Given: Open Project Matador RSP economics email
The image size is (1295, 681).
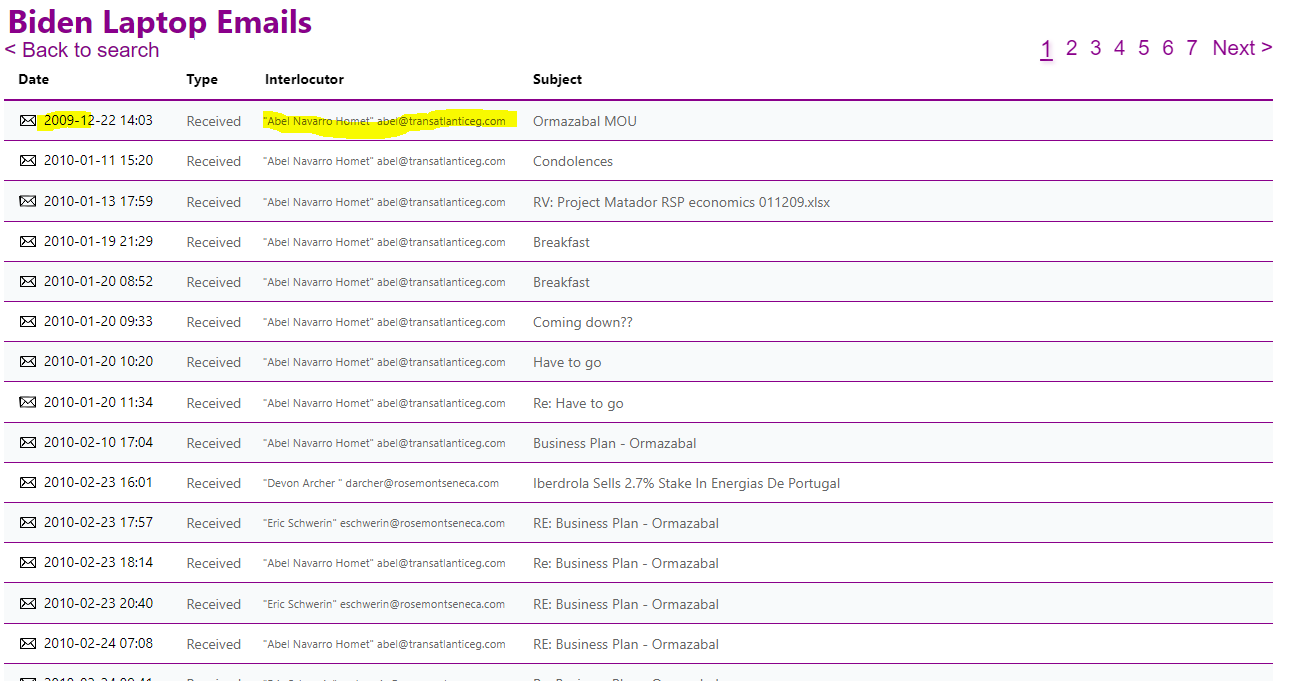Looking at the screenshot, I should [681, 202].
